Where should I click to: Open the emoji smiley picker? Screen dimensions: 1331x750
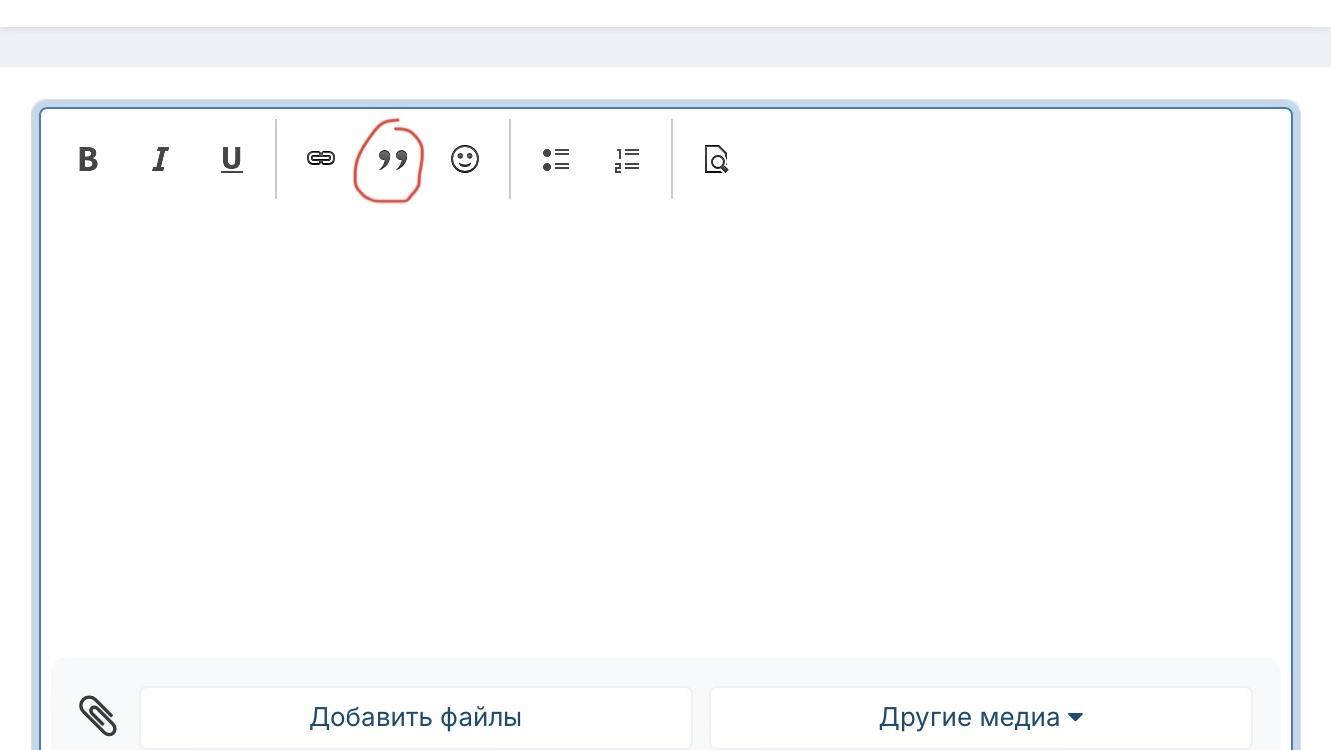point(465,159)
